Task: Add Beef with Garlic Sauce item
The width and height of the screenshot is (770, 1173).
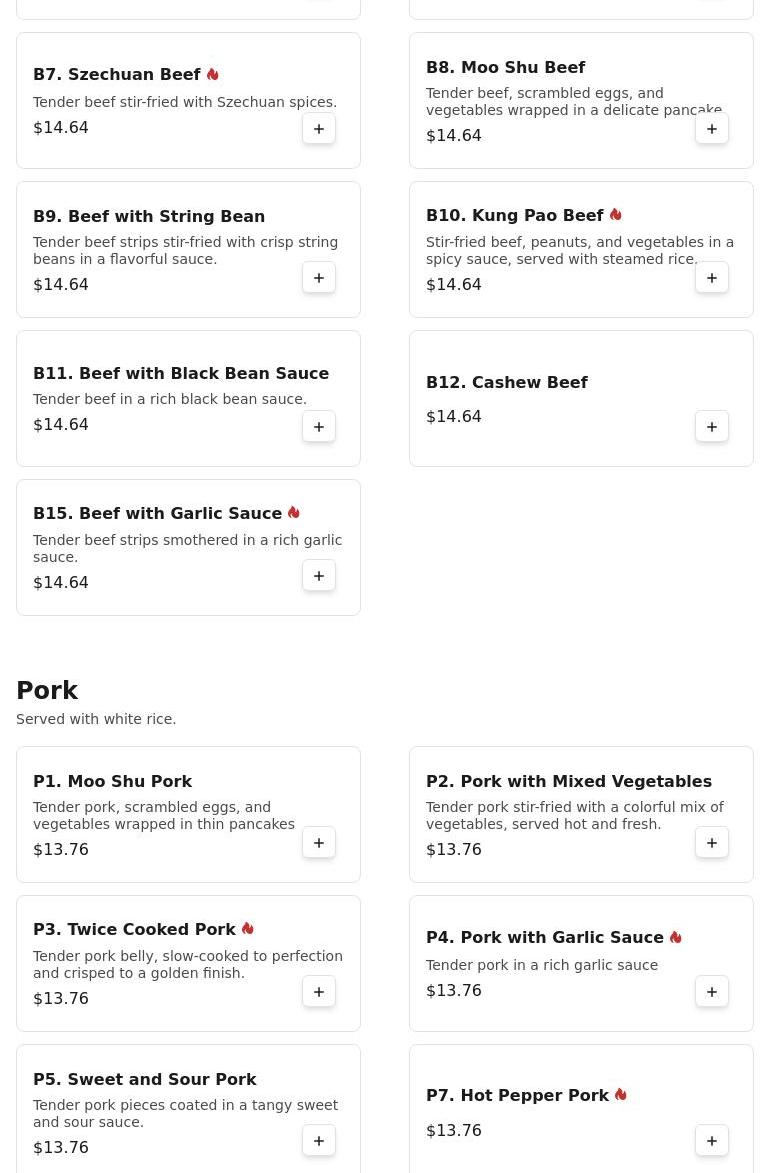Action: [319, 576]
